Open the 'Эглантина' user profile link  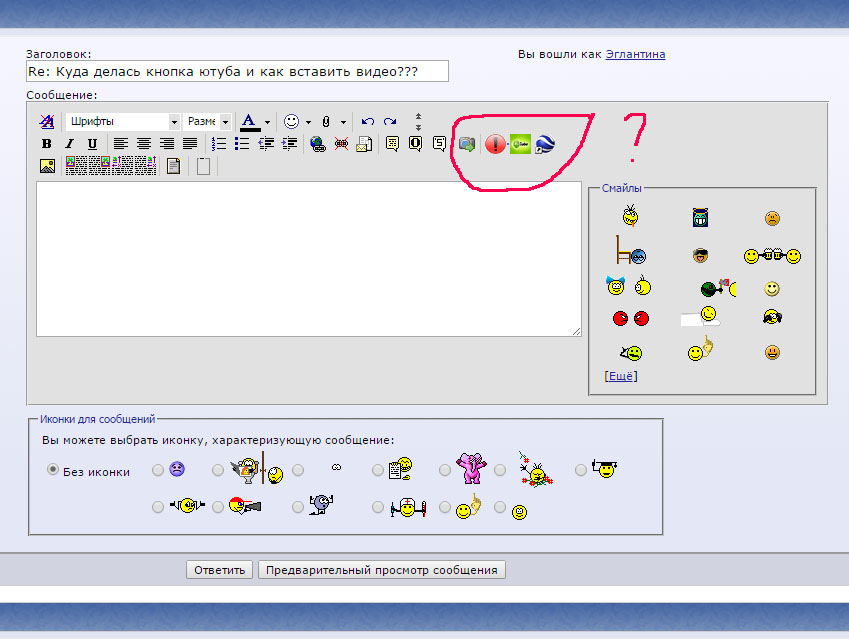click(x=635, y=54)
